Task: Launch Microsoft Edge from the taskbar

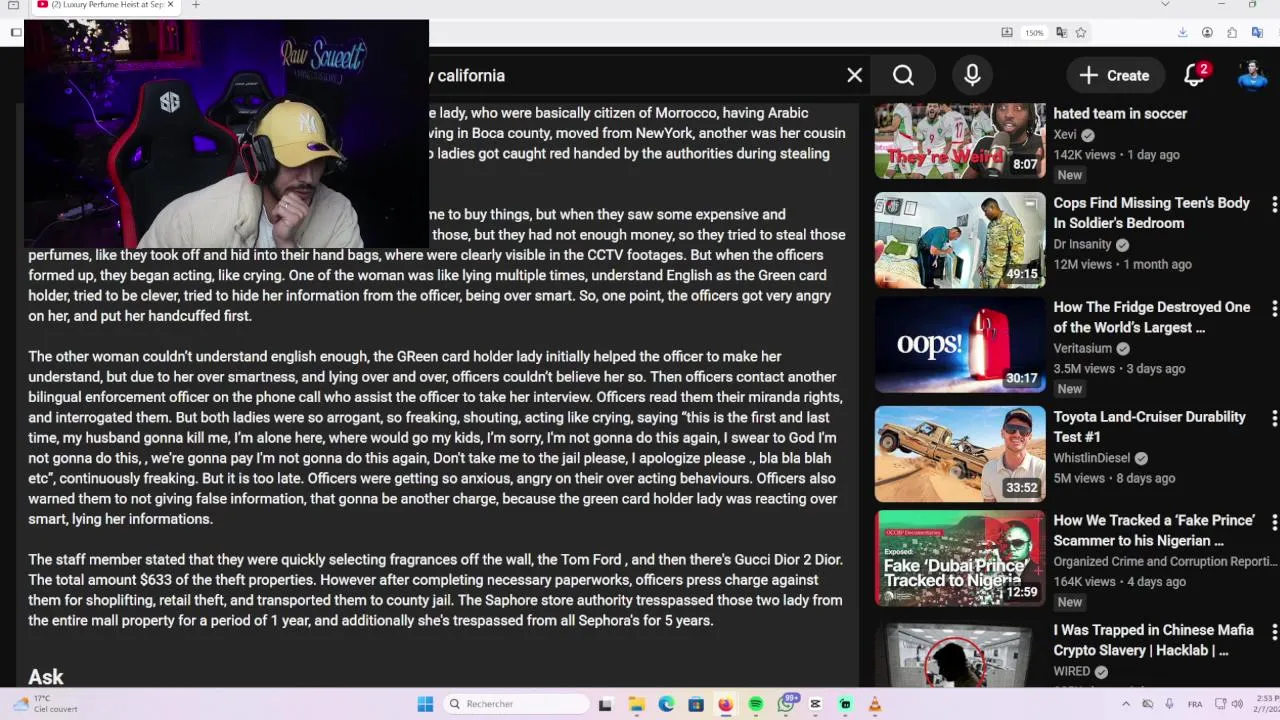Action: point(666,704)
